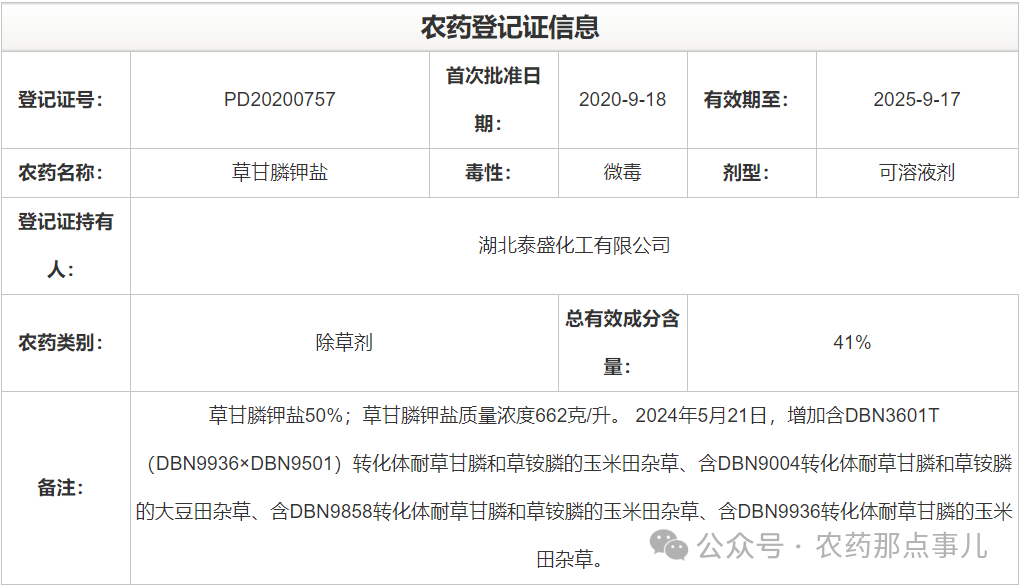
Task: Click the 备注 label
Action: 60,487
